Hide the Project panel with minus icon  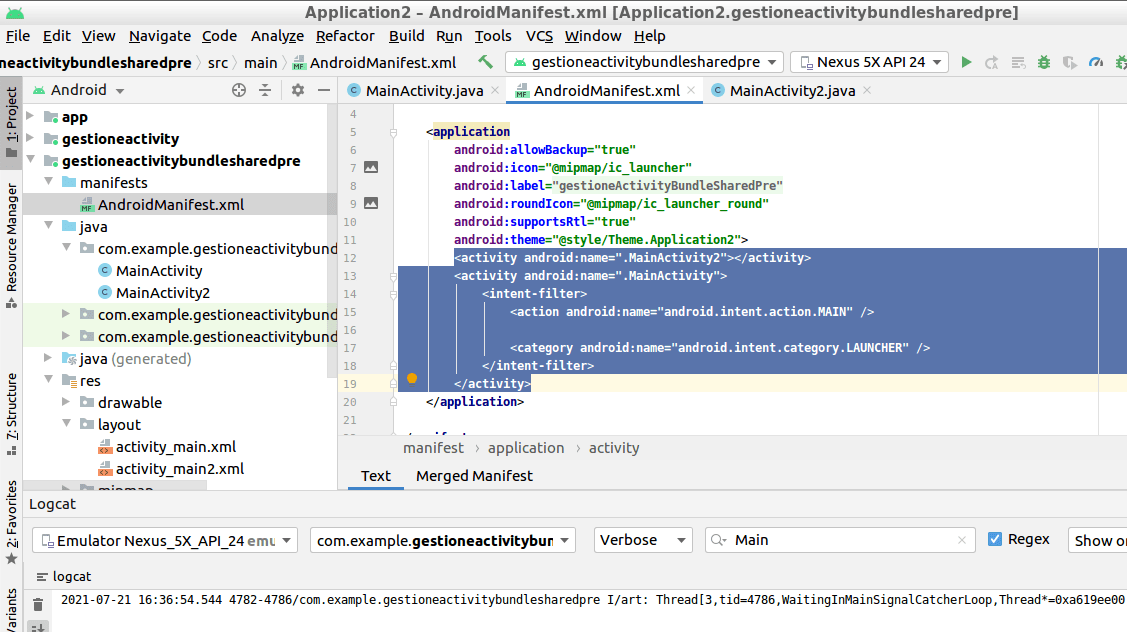point(324,90)
